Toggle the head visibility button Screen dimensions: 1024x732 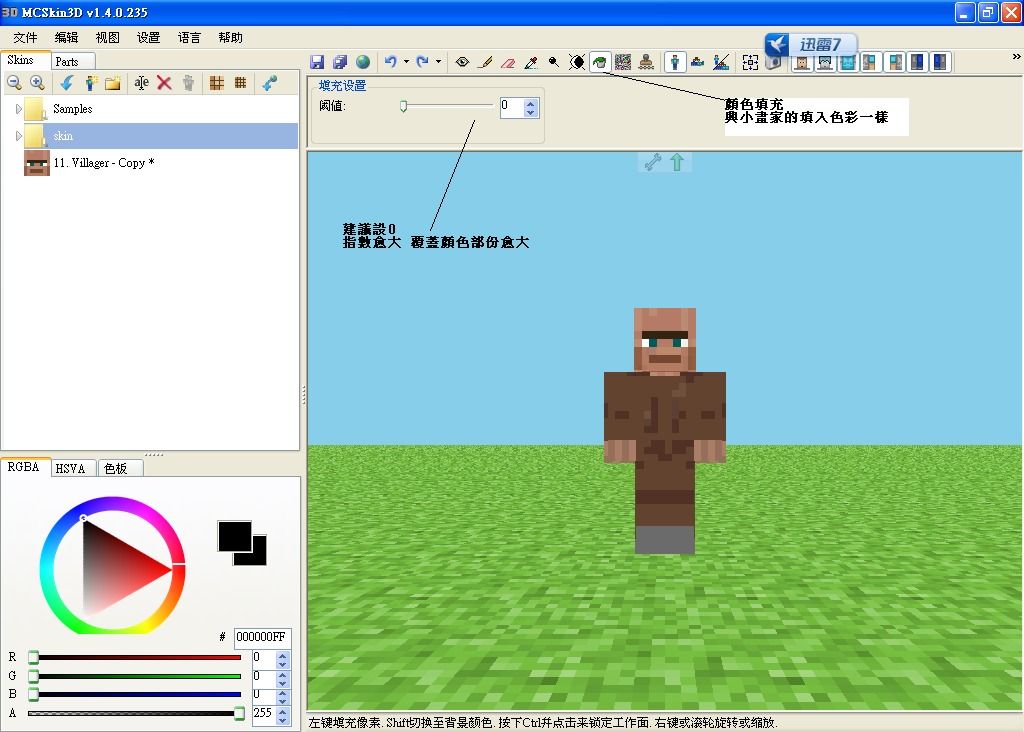801,62
